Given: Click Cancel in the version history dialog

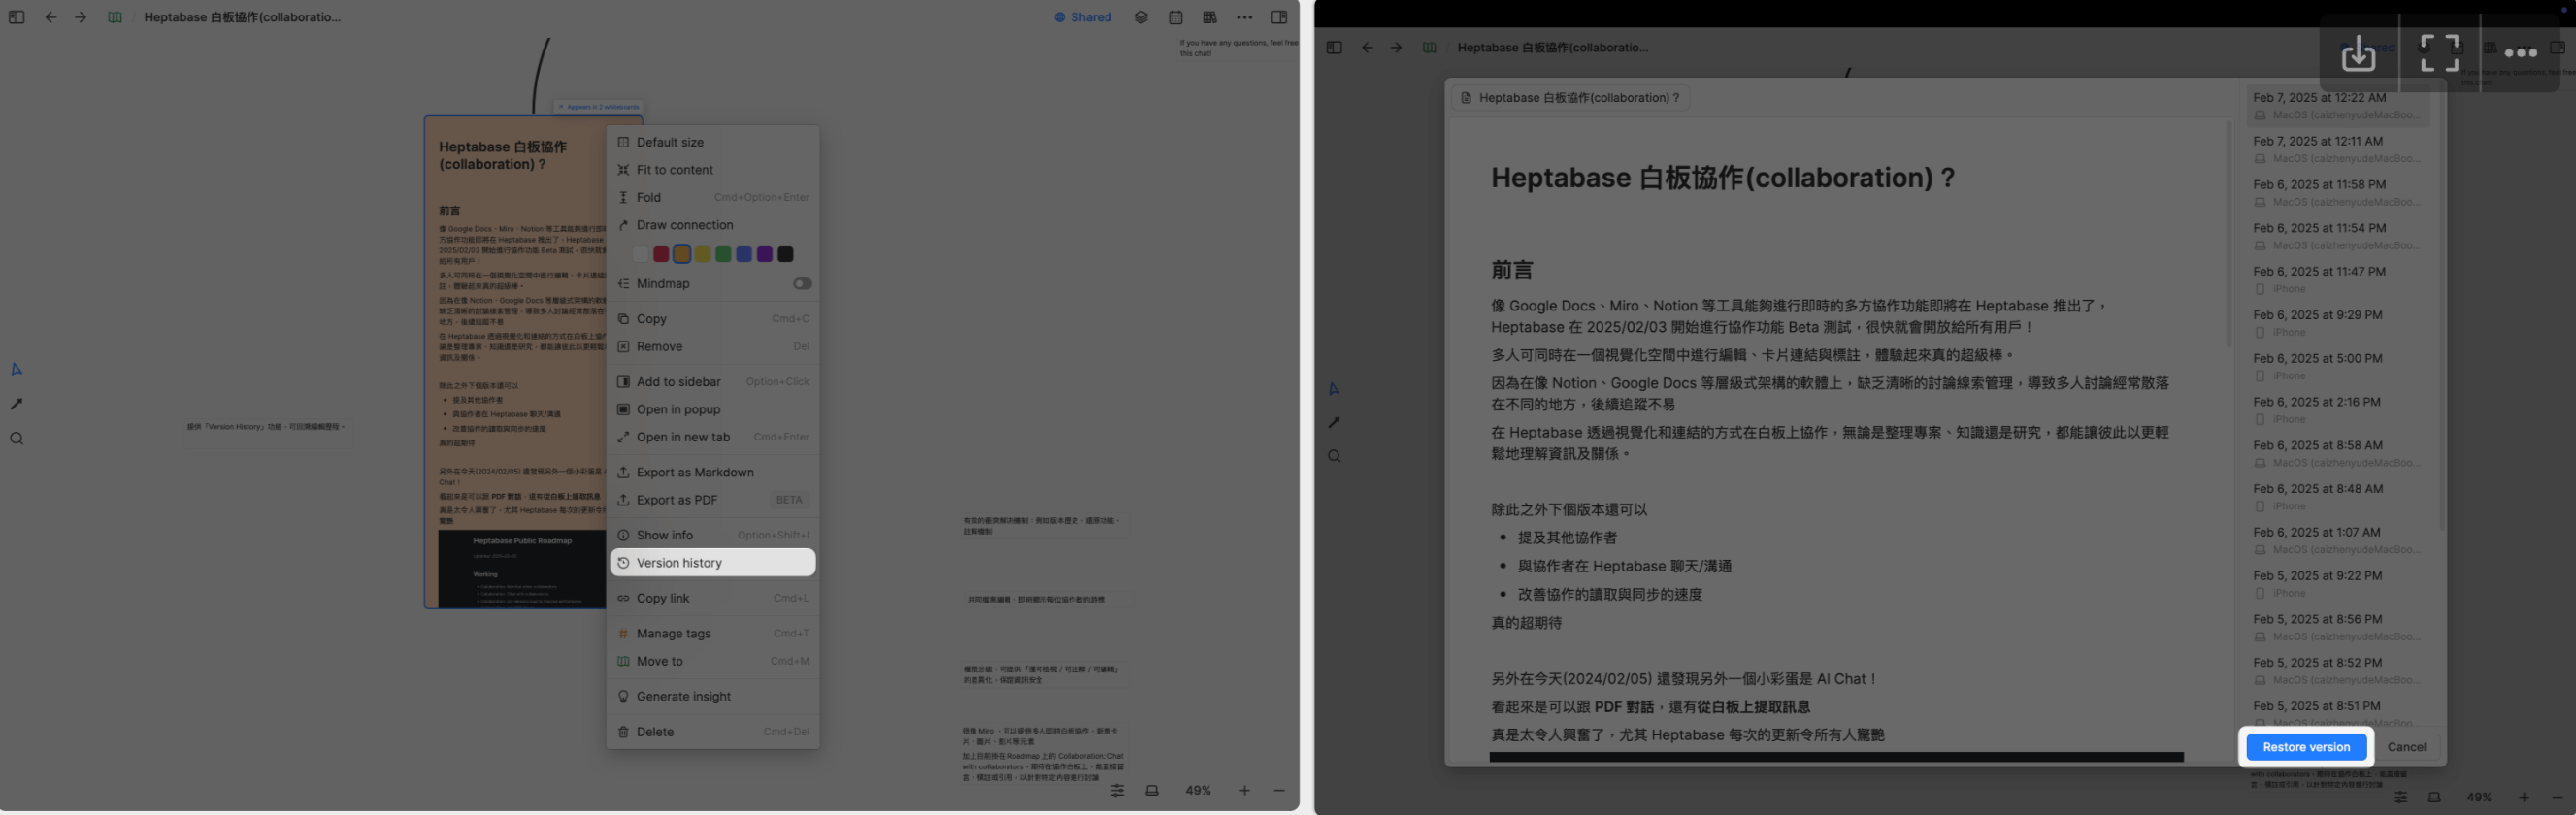Looking at the screenshot, I should (2406, 747).
